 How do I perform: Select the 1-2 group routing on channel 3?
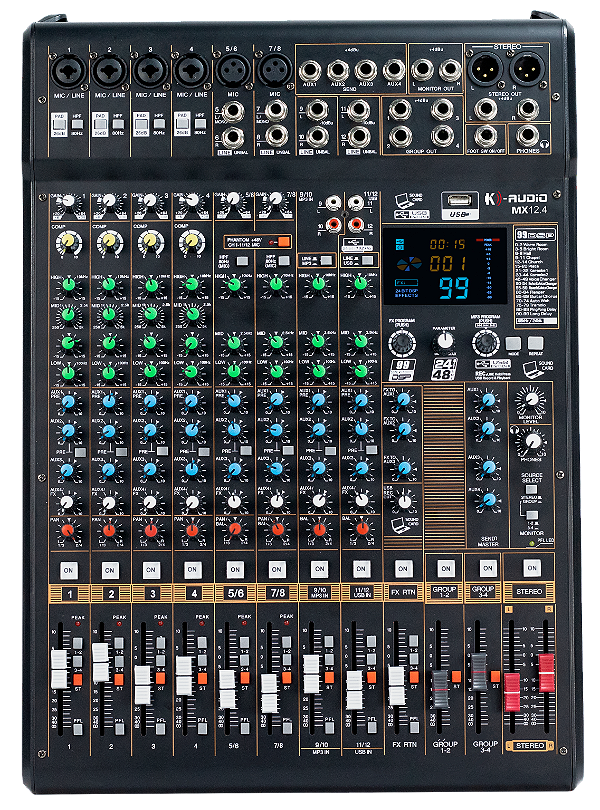pyautogui.click(x=161, y=643)
